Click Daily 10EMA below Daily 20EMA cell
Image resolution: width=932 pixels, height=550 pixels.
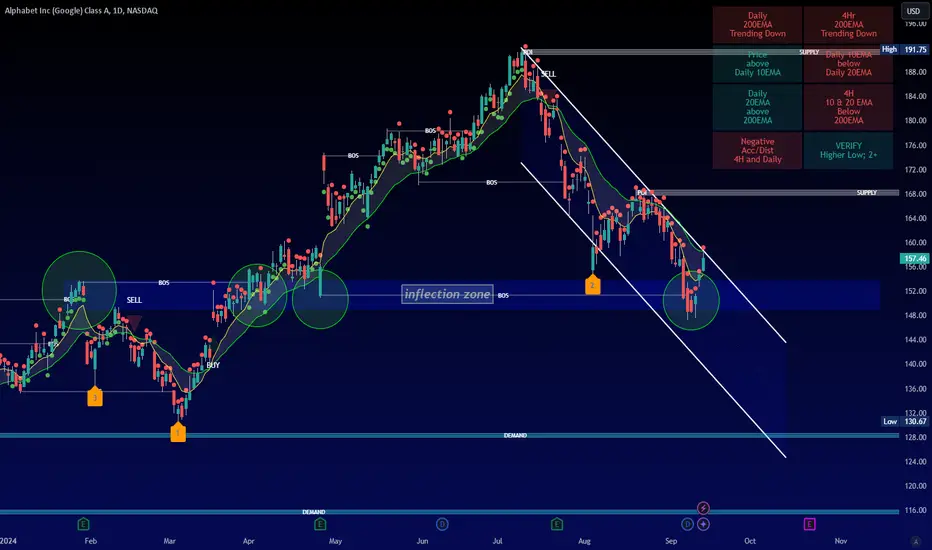coord(848,64)
